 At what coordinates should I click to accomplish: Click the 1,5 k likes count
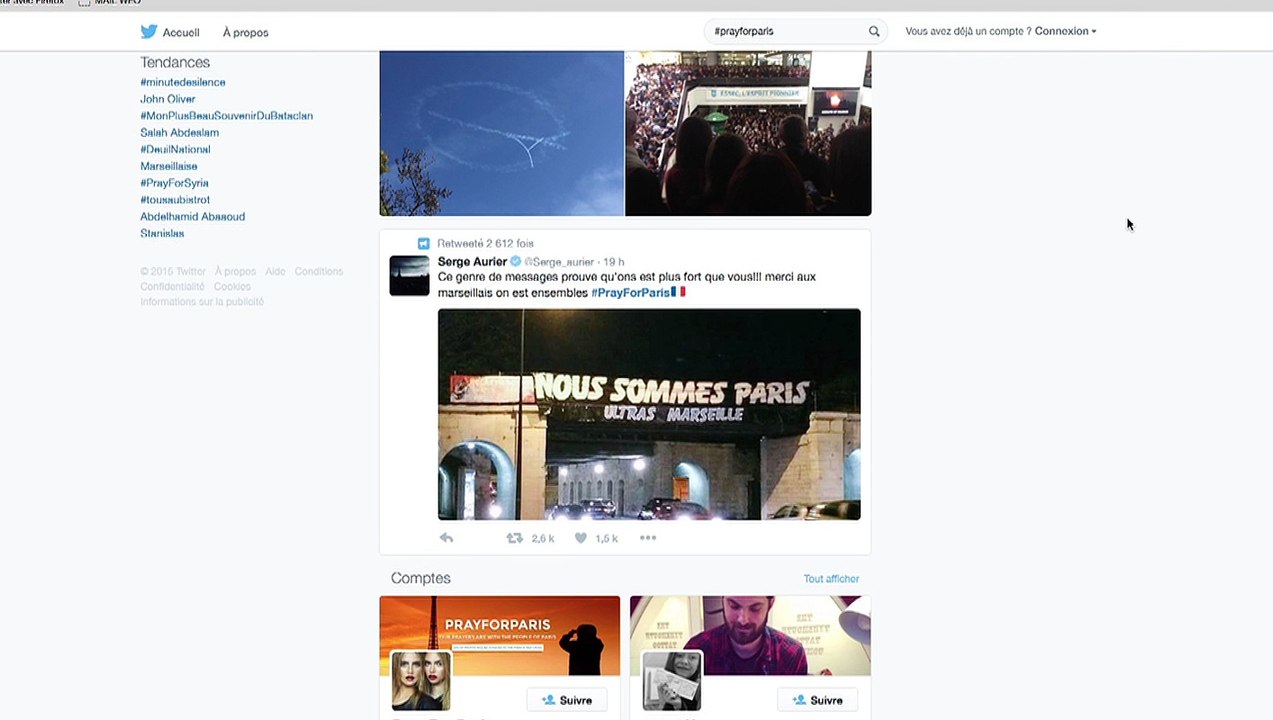pyautogui.click(x=607, y=538)
